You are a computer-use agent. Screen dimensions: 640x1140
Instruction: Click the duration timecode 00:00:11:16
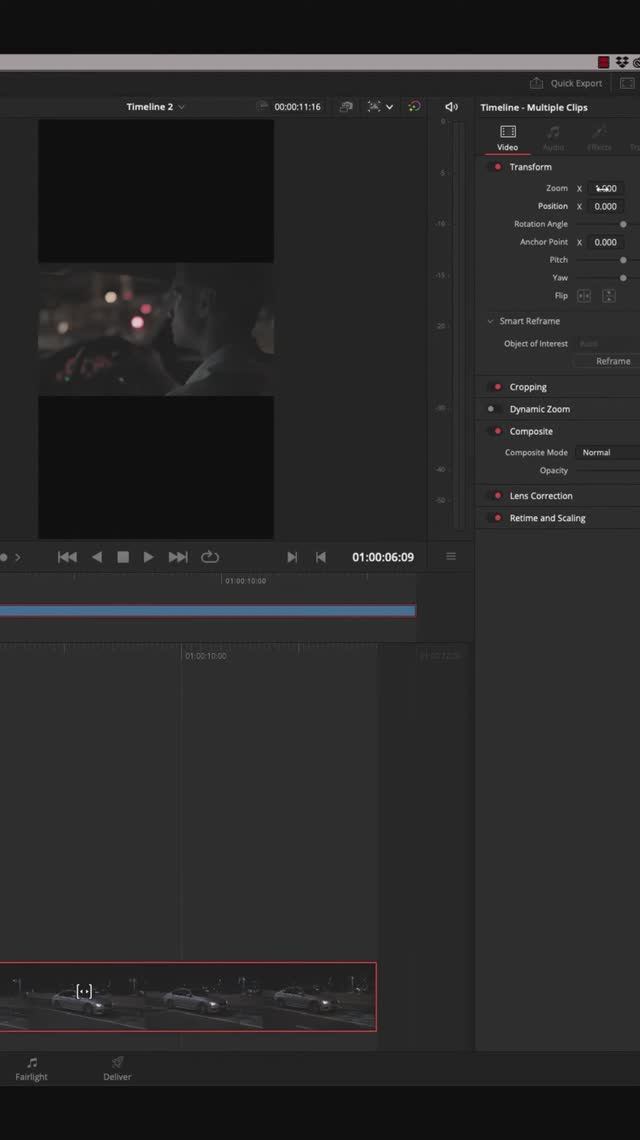[x=297, y=107]
